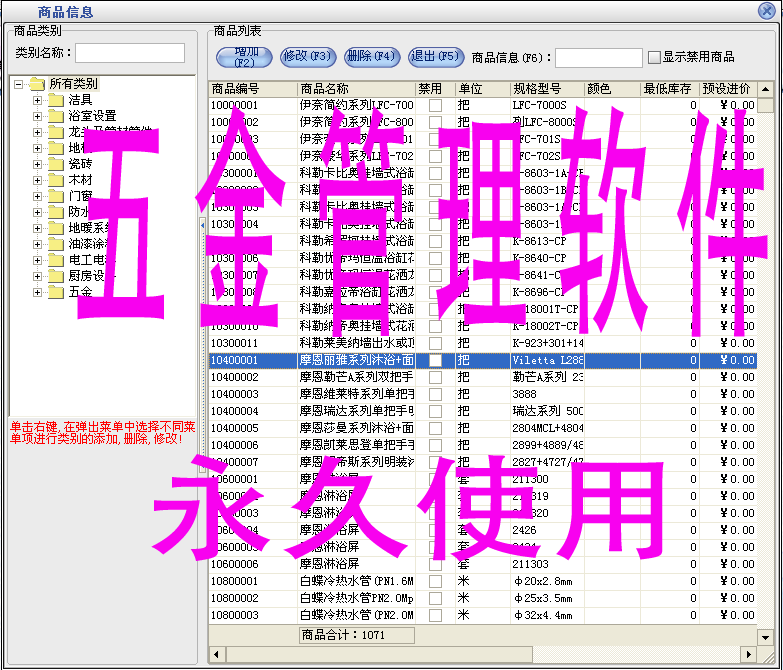Click the vertical scrollbar down arrow

point(766,638)
